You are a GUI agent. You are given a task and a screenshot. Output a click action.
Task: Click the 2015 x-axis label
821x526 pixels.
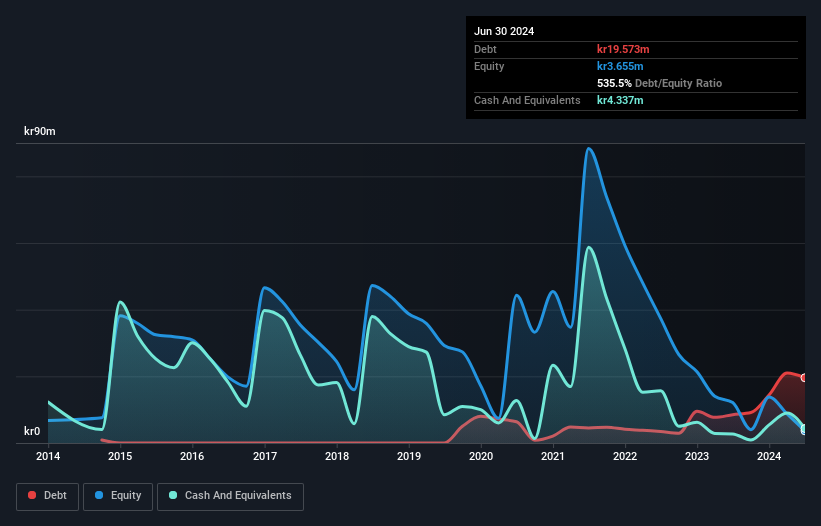(x=120, y=456)
